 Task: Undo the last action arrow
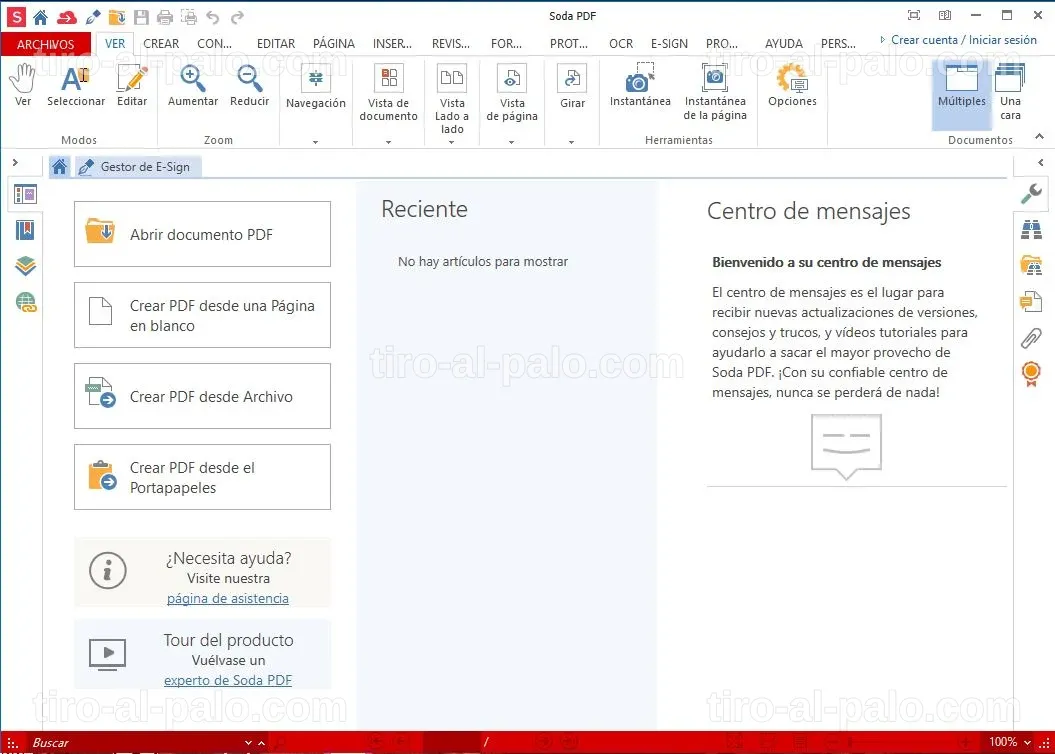pos(213,17)
